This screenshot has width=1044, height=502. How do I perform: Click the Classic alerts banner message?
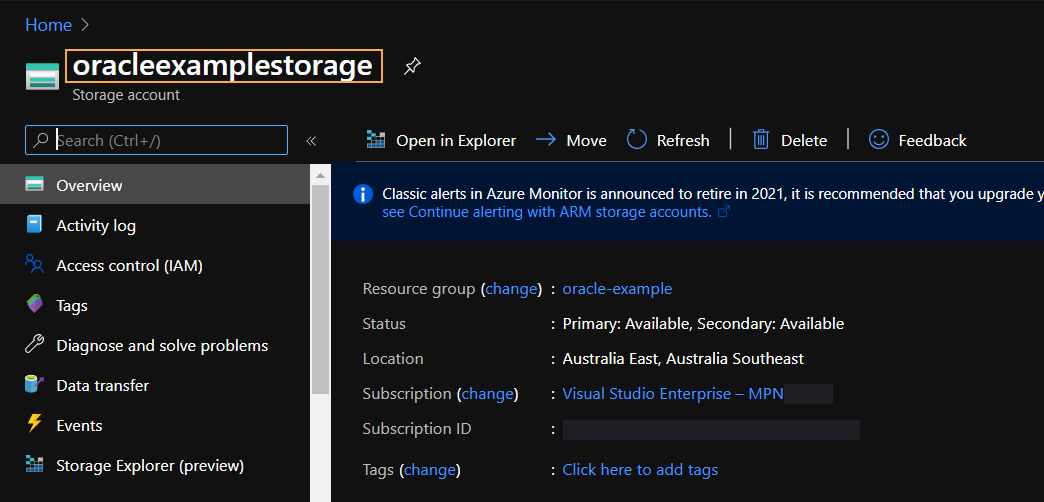713,194
